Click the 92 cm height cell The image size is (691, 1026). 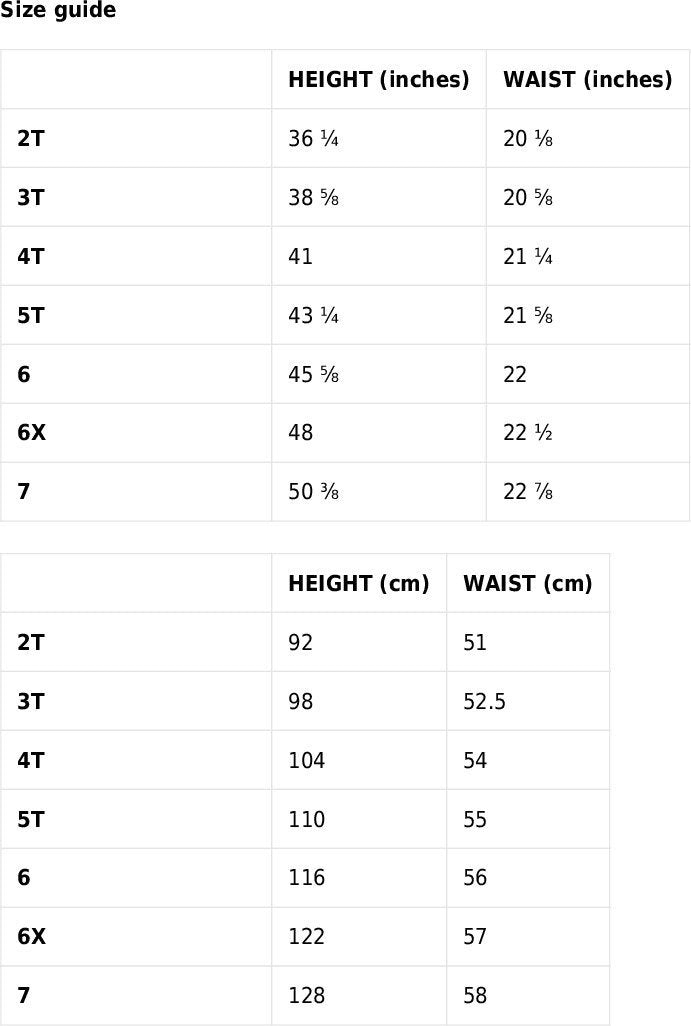point(301,643)
